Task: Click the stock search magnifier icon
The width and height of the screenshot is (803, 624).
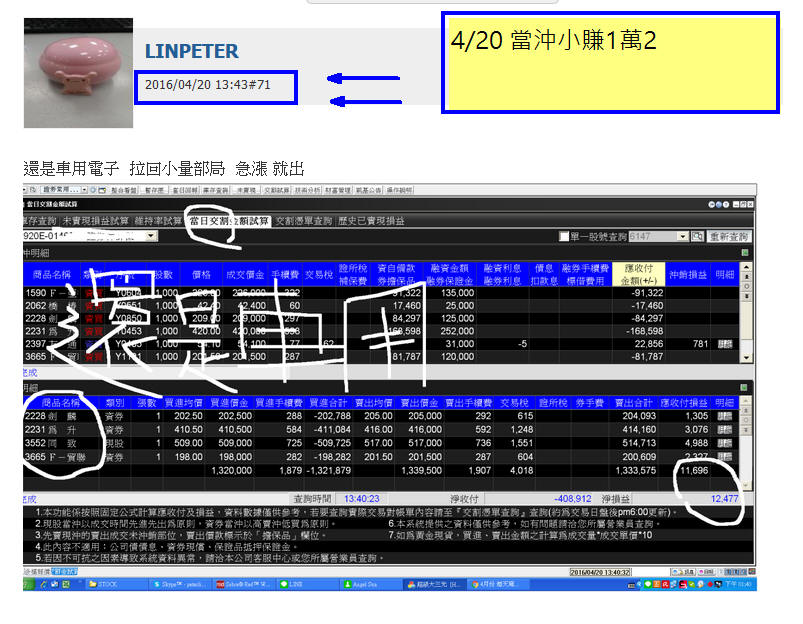Action: [697, 236]
